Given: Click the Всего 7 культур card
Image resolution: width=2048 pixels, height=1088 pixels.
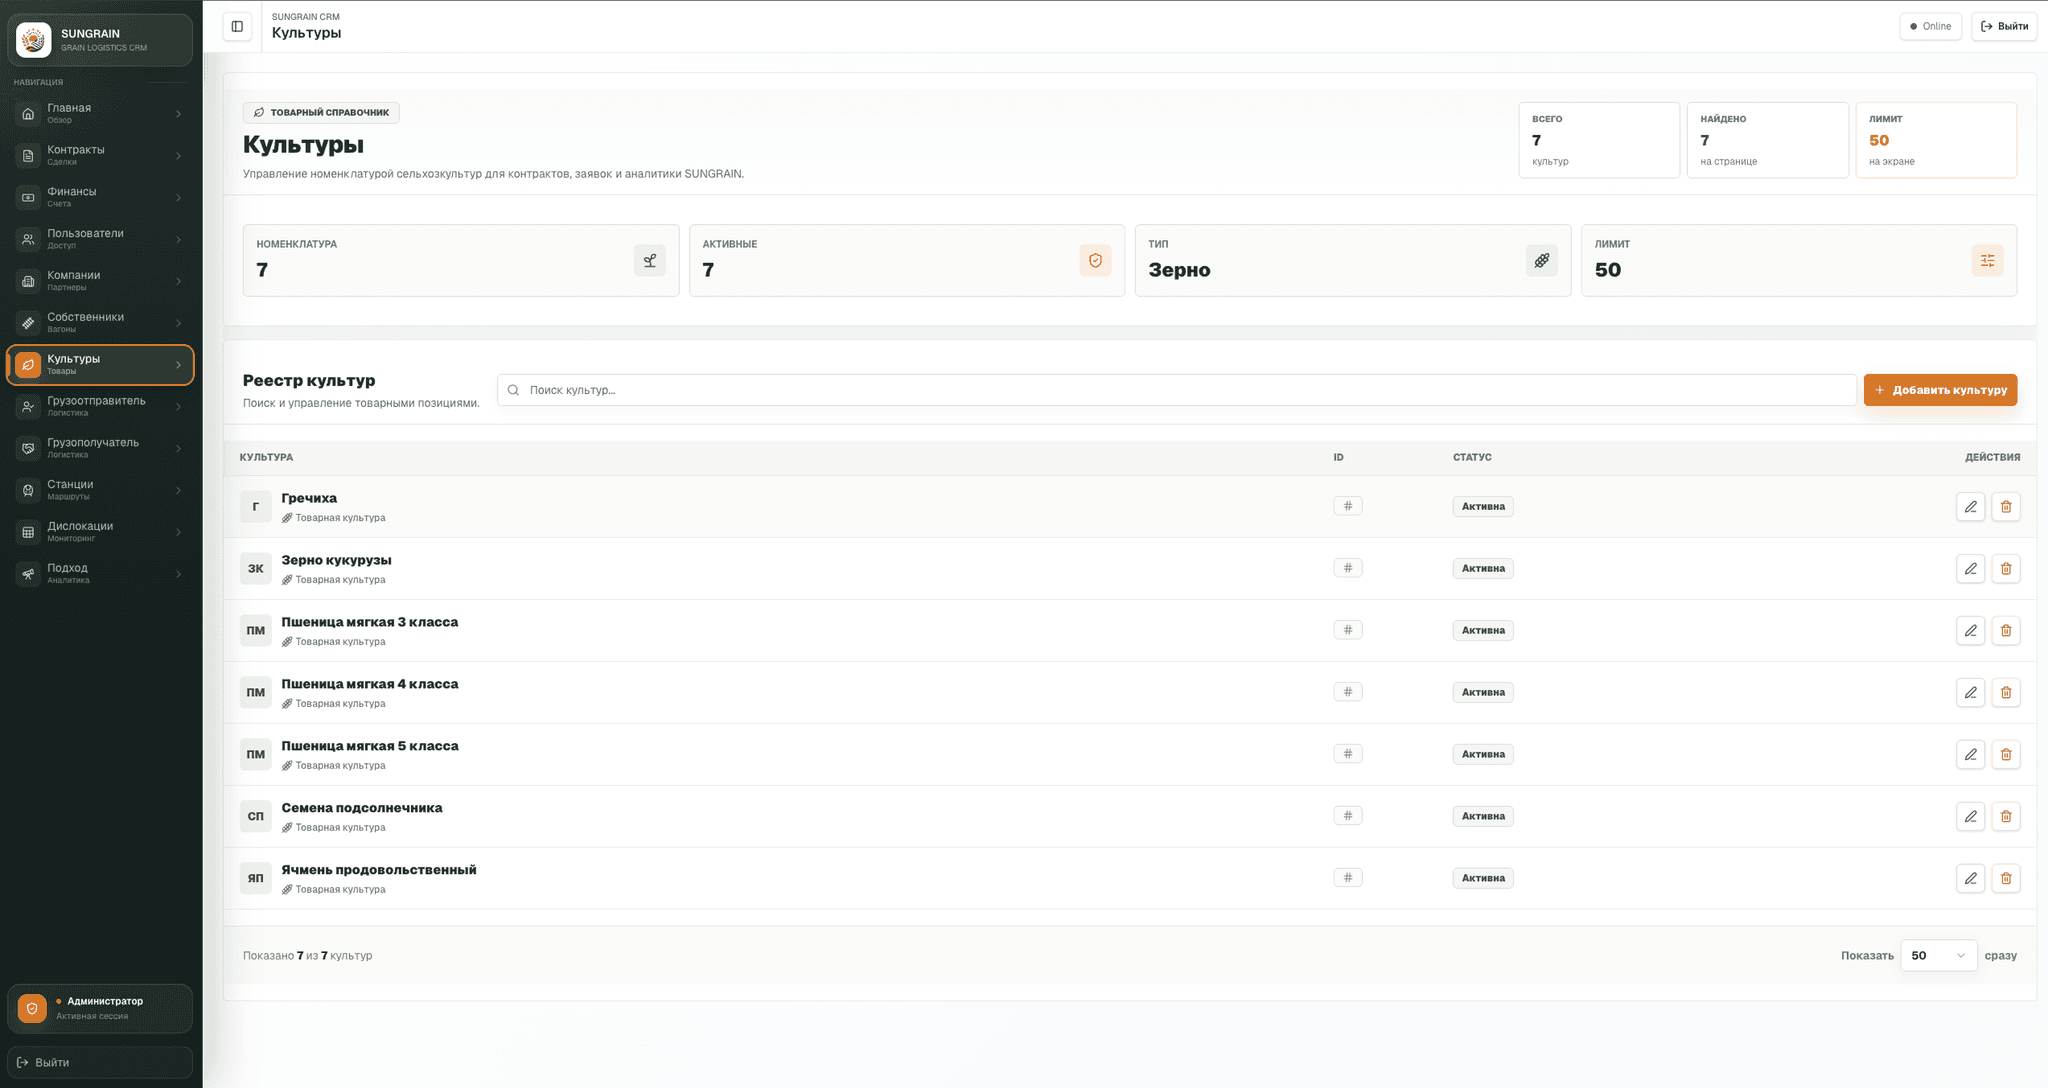Looking at the screenshot, I should pyautogui.click(x=1599, y=140).
